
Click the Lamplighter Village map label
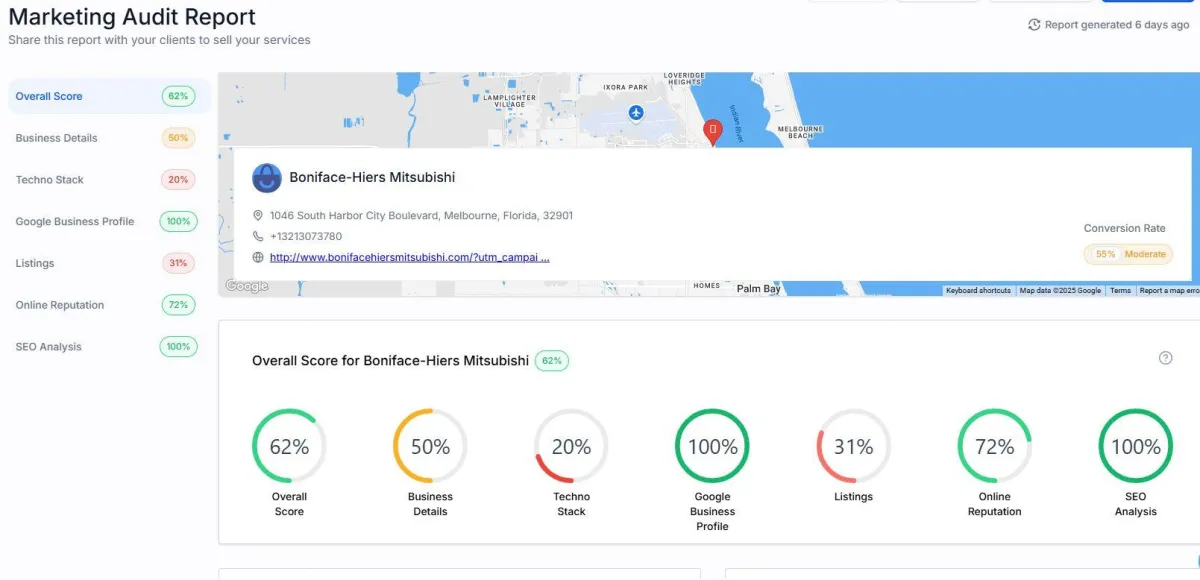click(510, 101)
